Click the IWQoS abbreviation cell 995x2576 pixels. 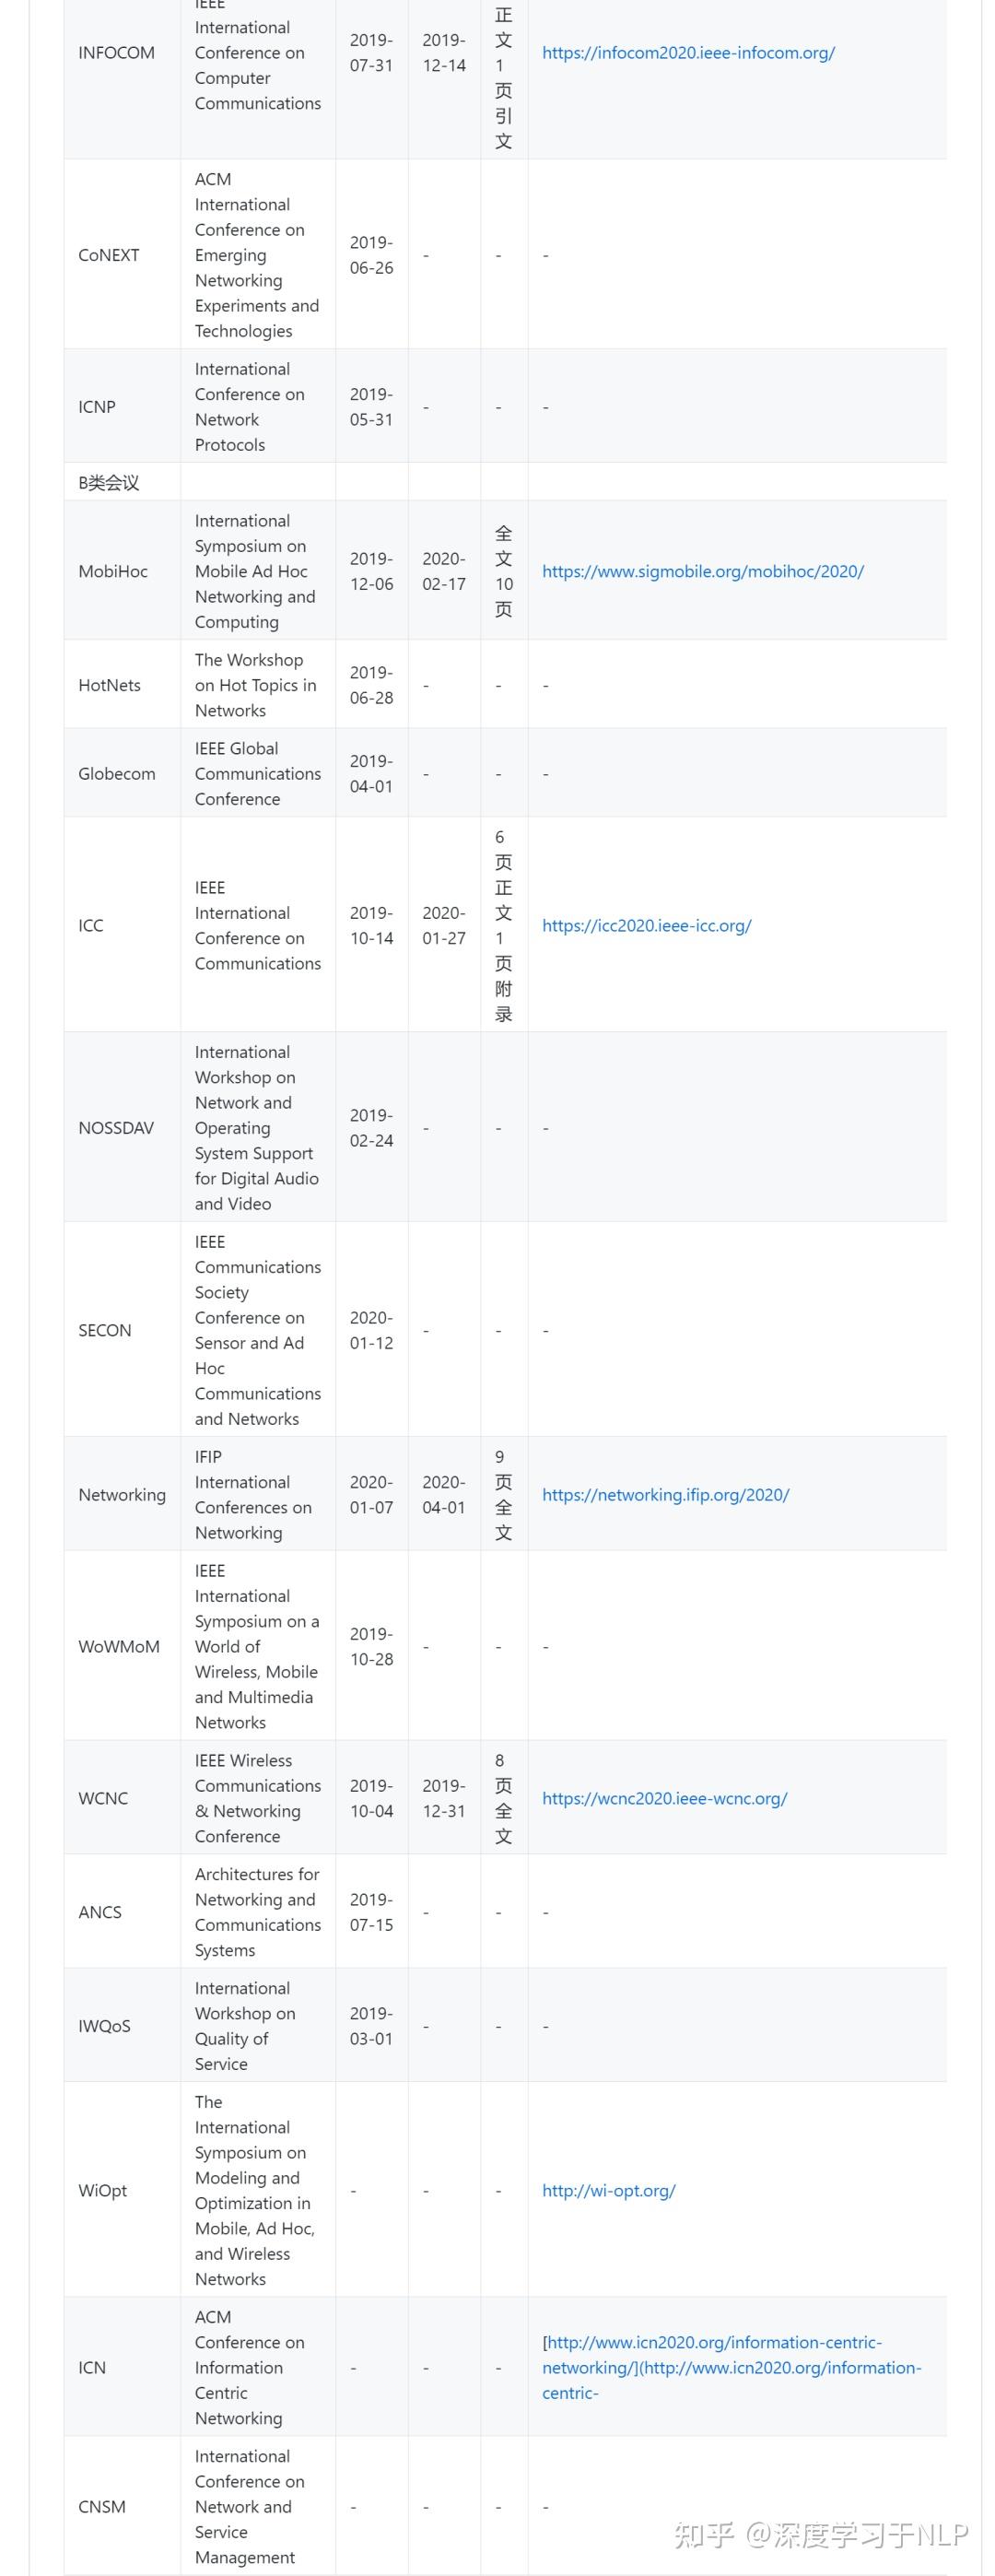104,2026
